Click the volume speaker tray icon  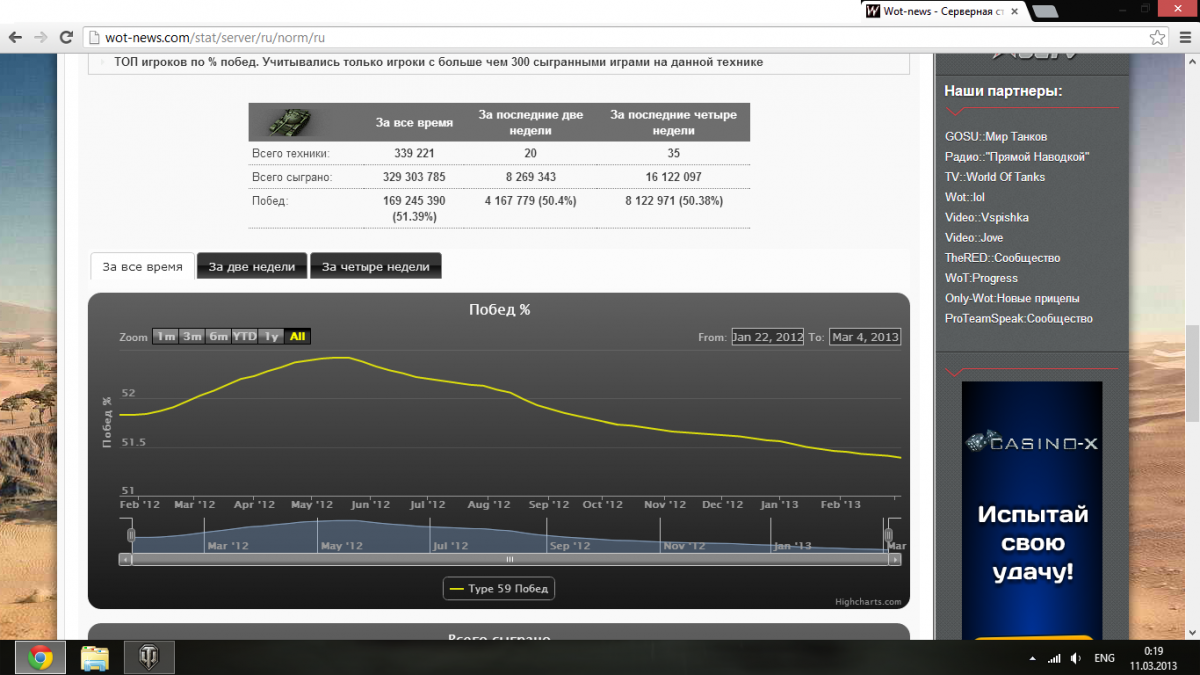(1075, 659)
